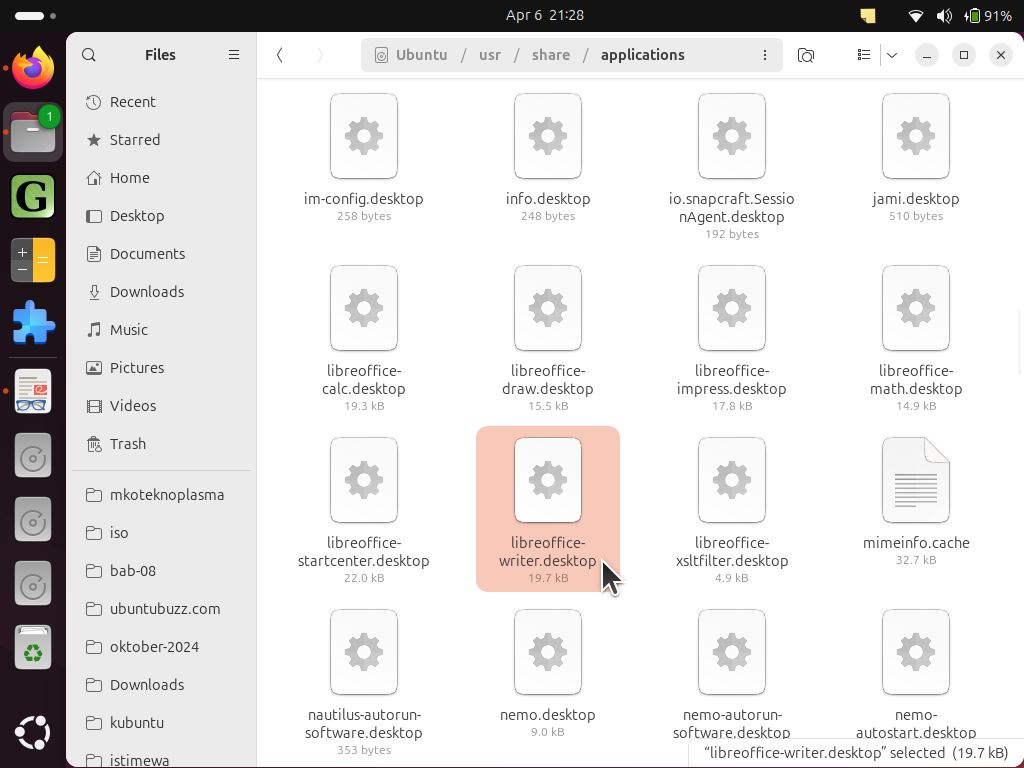Switch to list view
Image resolution: width=1024 pixels, height=768 pixels.
tap(864, 55)
